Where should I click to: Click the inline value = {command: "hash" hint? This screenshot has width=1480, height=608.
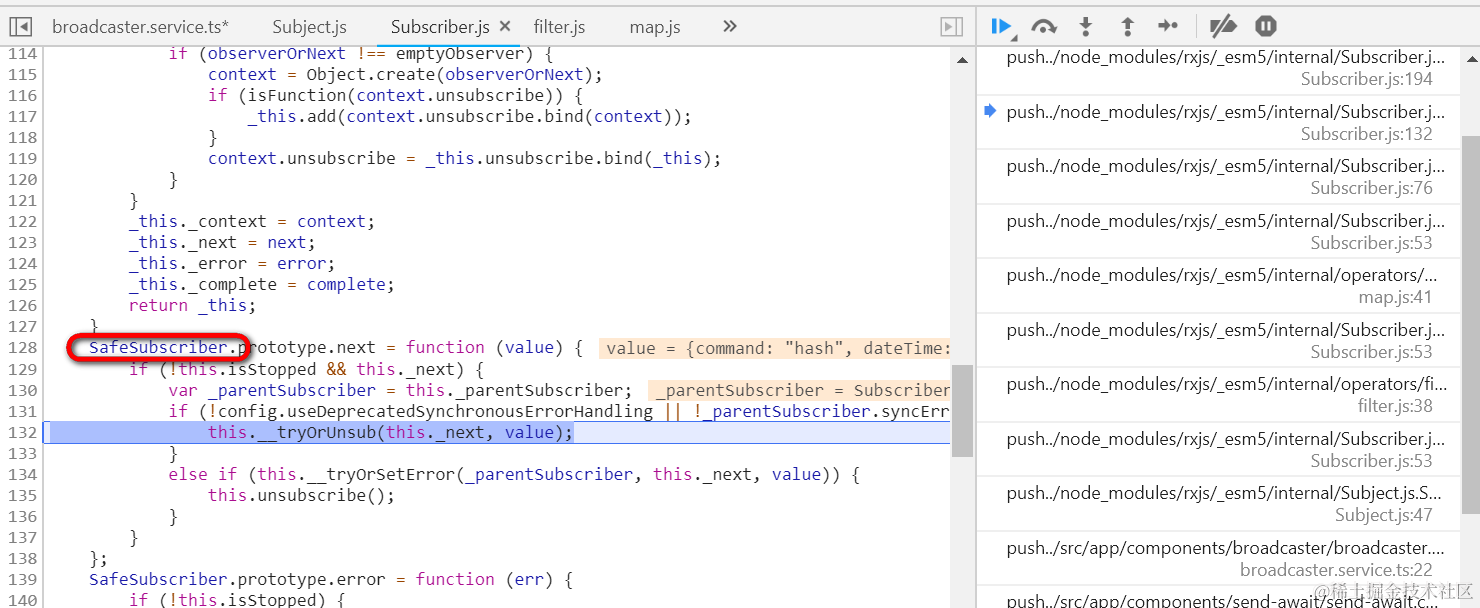pos(775,348)
